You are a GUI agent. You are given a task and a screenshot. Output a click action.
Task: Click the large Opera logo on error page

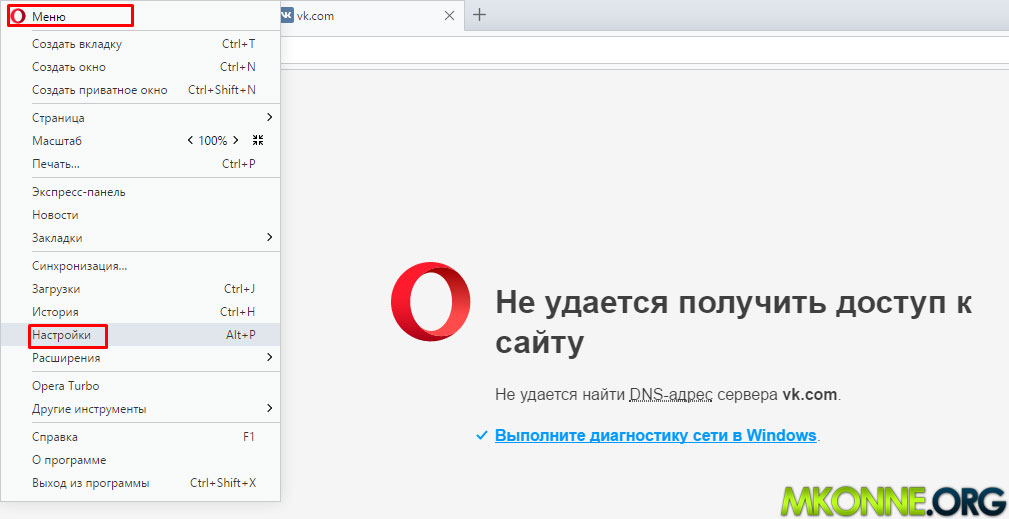pyautogui.click(x=430, y=301)
